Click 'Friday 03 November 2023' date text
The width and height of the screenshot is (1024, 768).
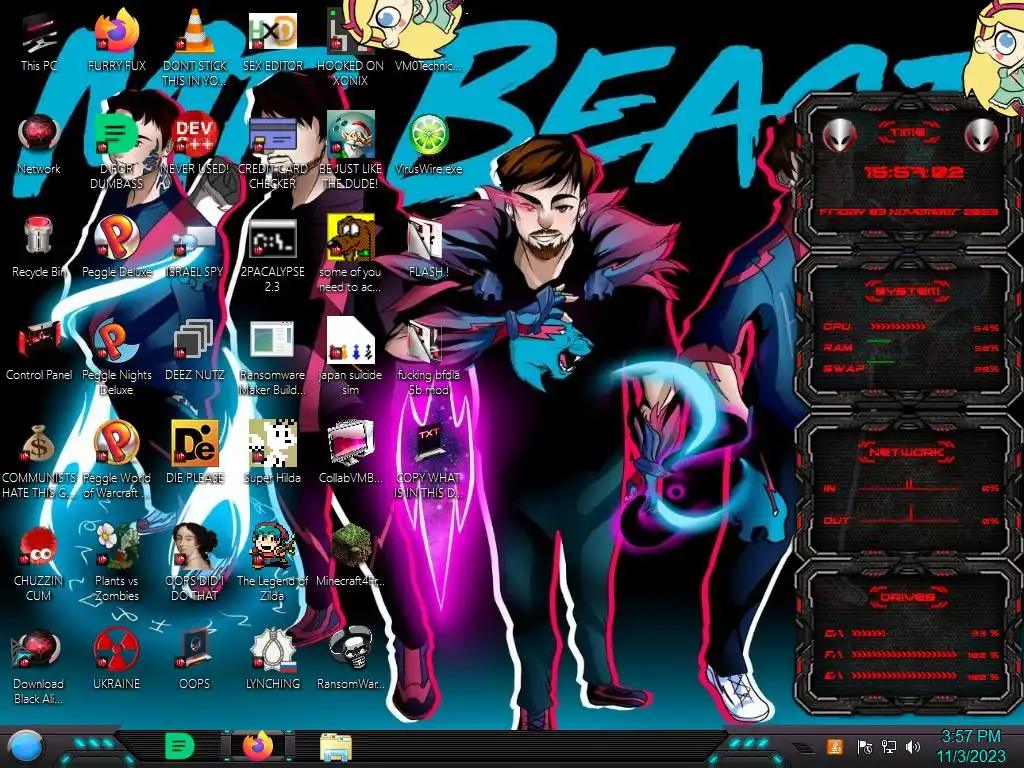coord(908,212)
